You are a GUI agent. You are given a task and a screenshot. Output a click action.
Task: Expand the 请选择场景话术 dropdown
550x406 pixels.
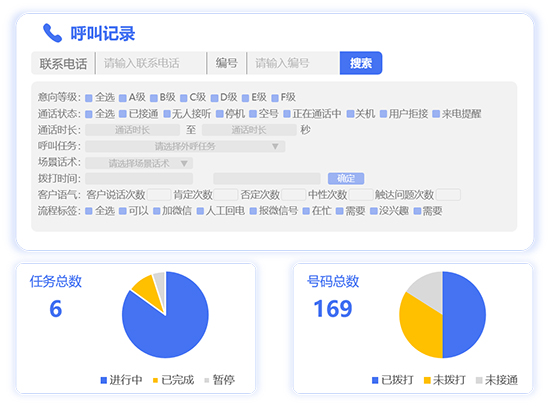139,163
